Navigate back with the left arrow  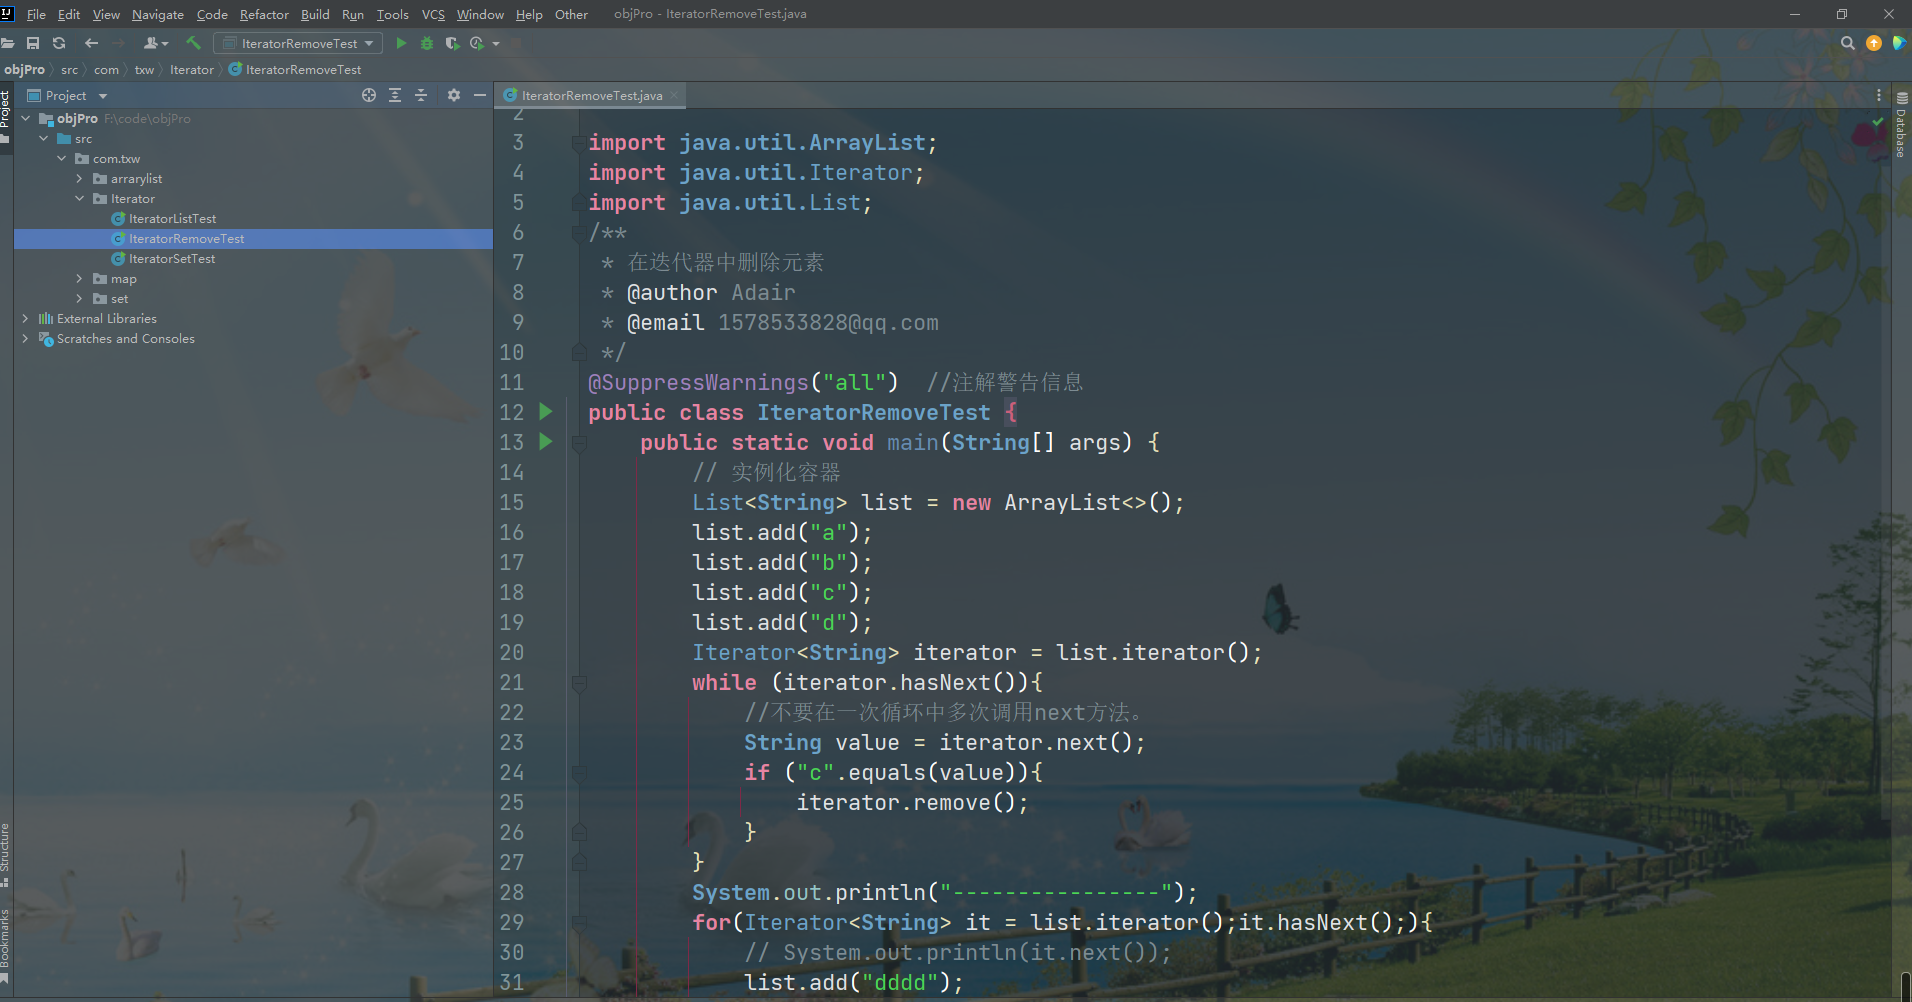[91, 43]
